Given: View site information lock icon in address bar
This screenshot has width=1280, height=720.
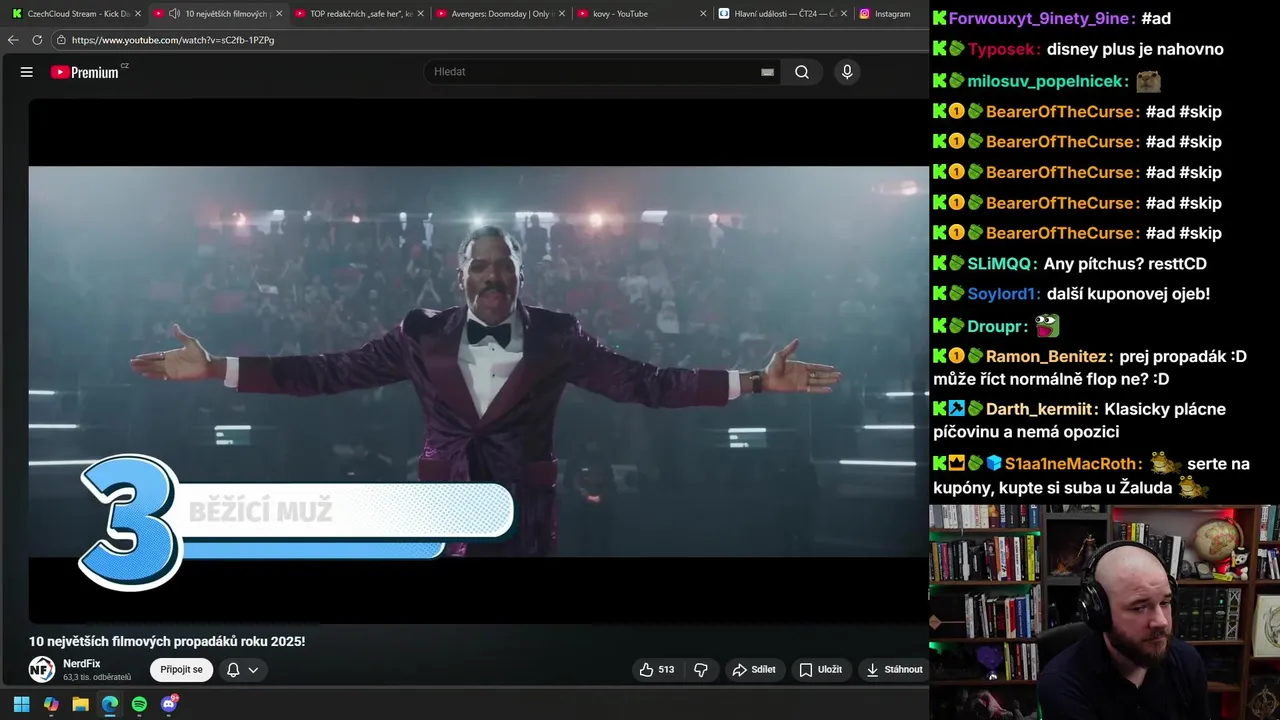Looking at the screenshot, I should point(61,40).
